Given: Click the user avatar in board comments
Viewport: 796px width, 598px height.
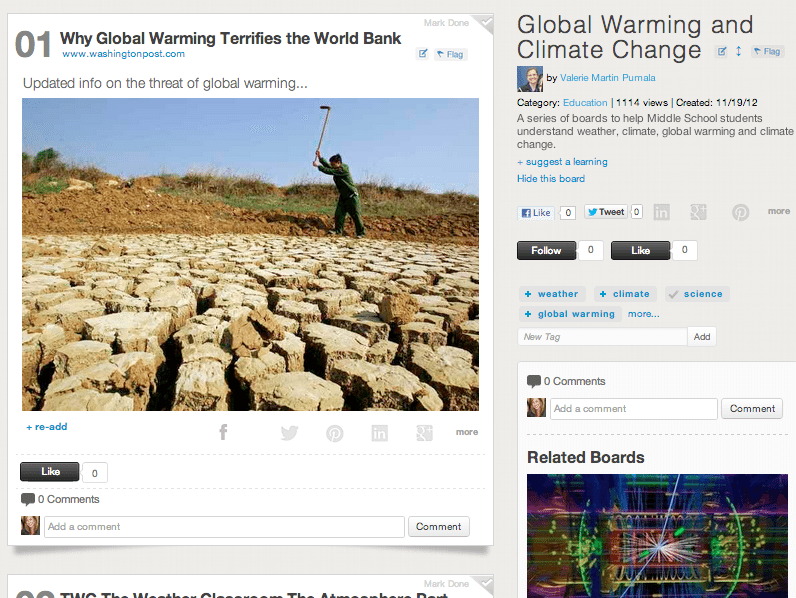Looking at the screenshot, I should [537, 408].
